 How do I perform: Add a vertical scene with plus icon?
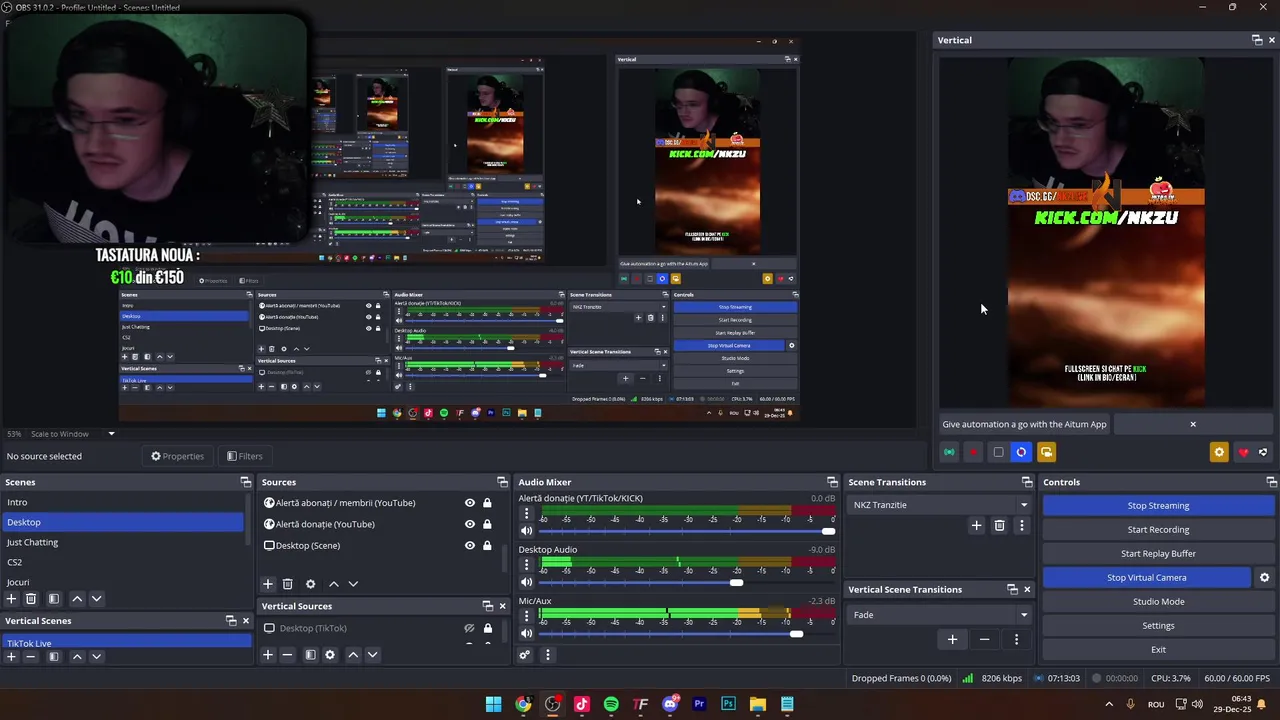click(11, 657)
